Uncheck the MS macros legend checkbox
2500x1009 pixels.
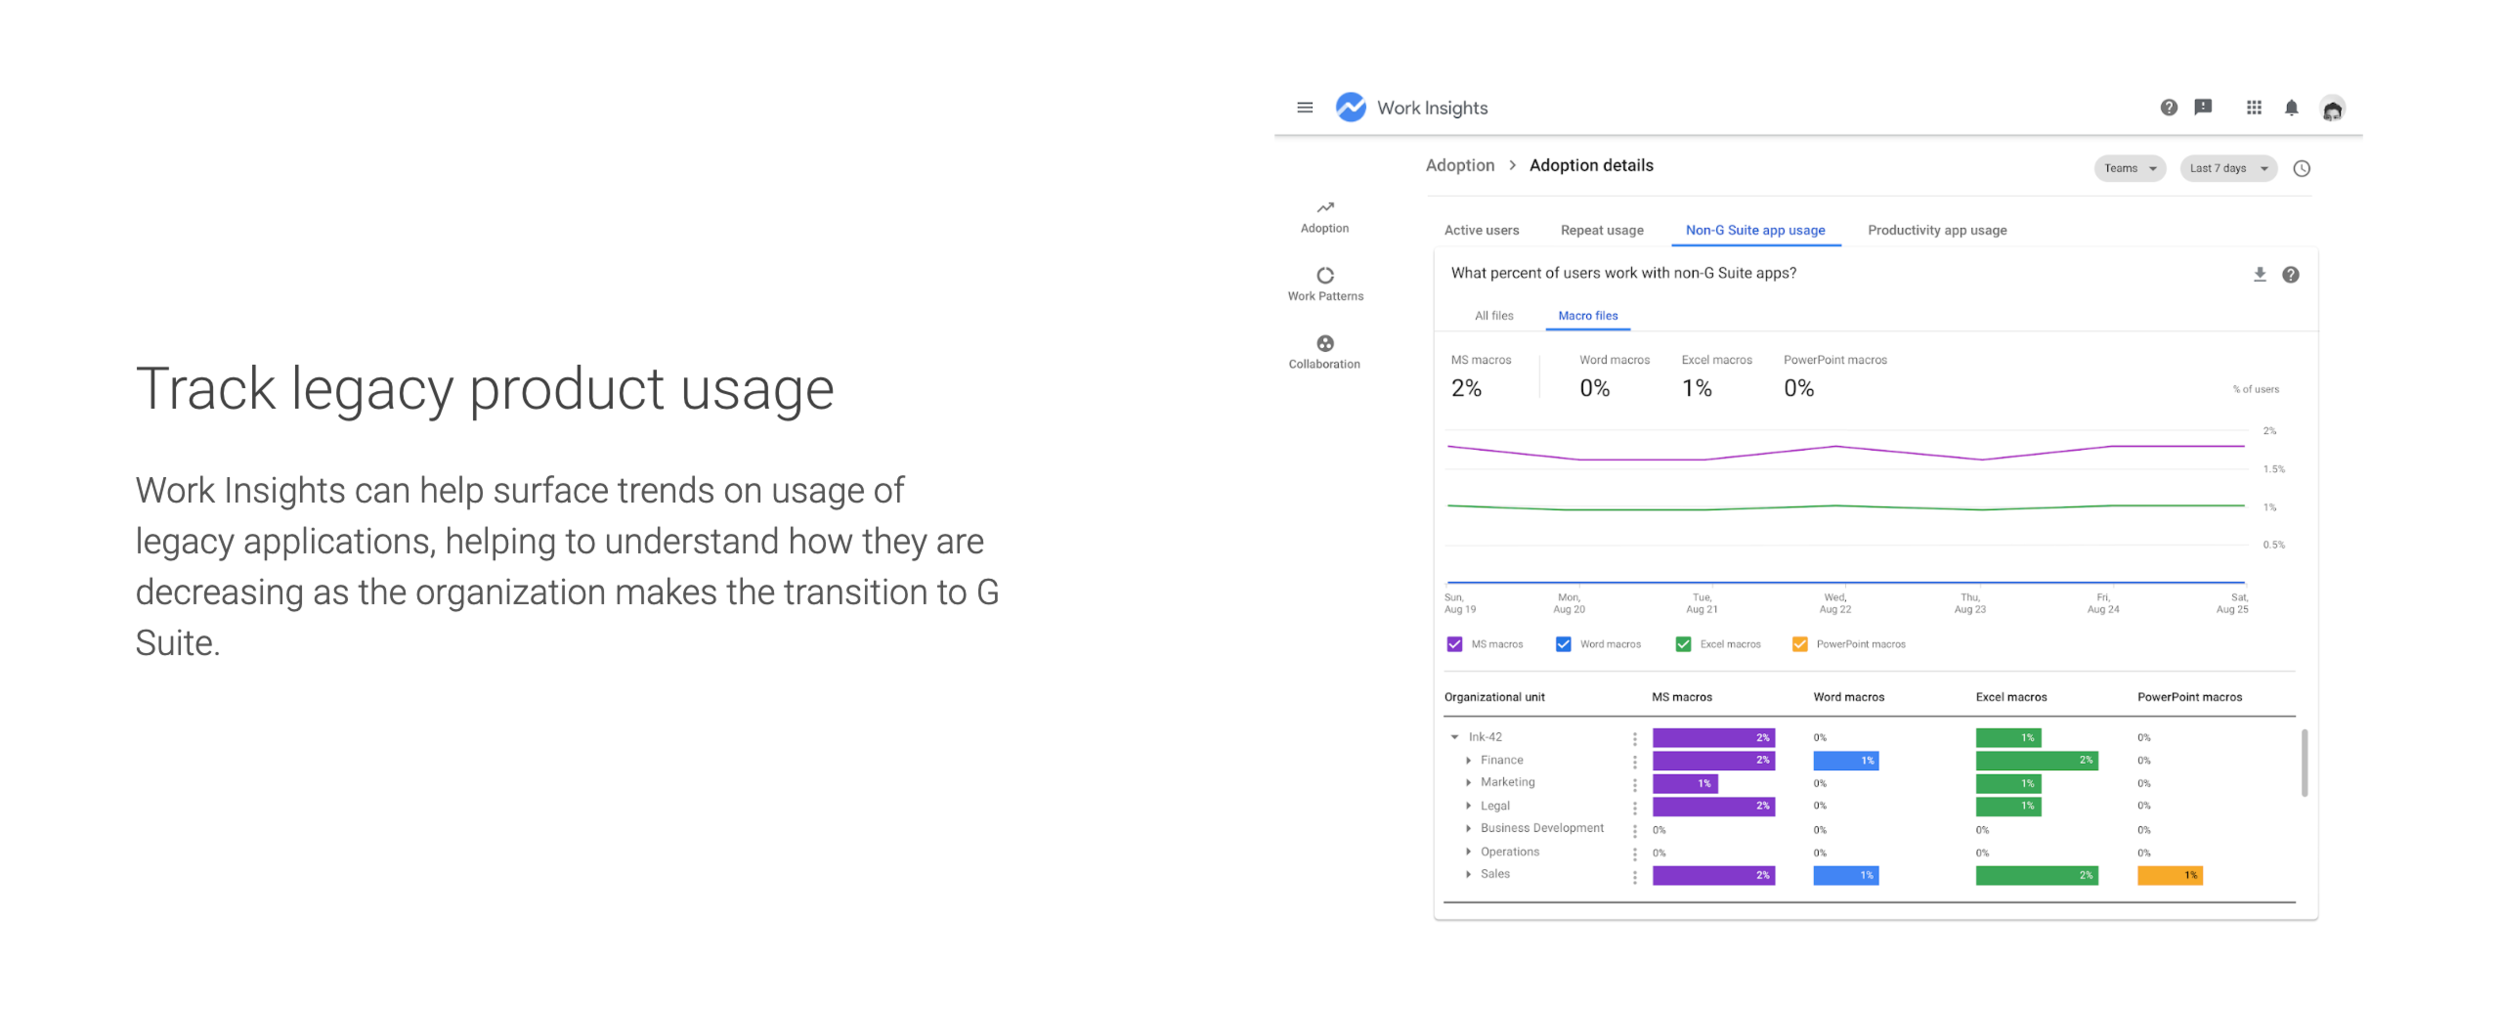(1454, 644)
